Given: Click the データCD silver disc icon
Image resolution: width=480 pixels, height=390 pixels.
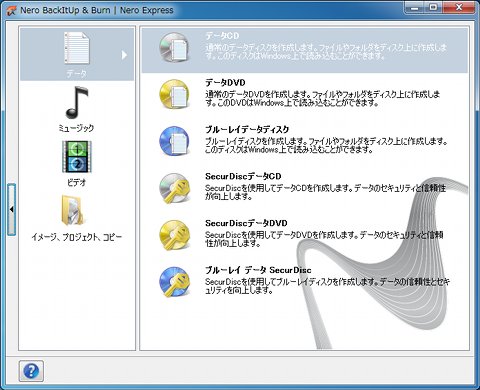Looking at the screenshot, I should [x=174, y=48].
